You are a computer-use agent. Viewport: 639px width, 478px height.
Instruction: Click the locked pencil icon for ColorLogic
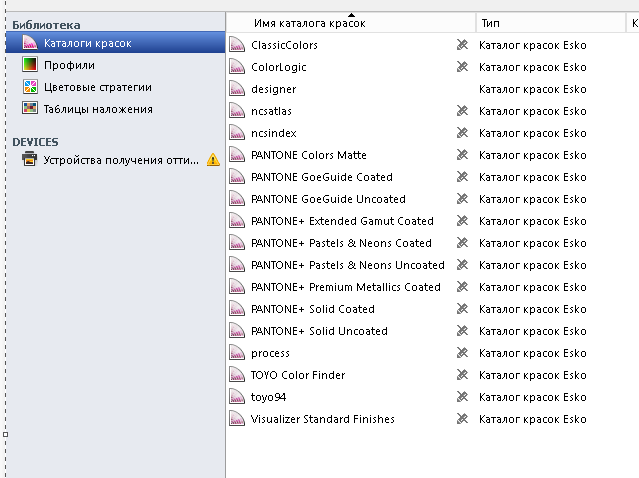tap(462, 66)
